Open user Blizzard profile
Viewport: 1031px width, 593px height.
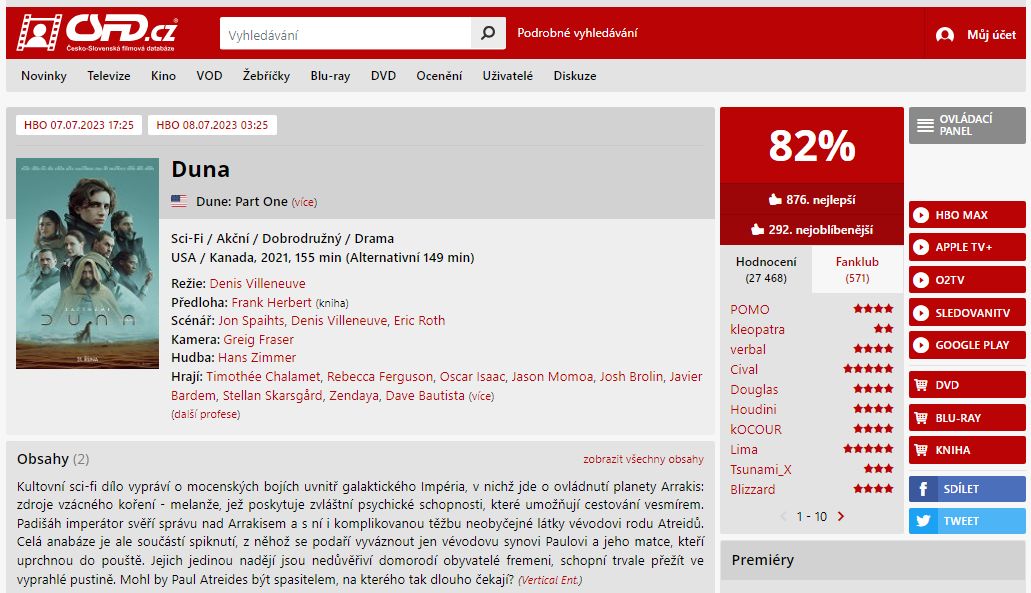coord(752,490)
